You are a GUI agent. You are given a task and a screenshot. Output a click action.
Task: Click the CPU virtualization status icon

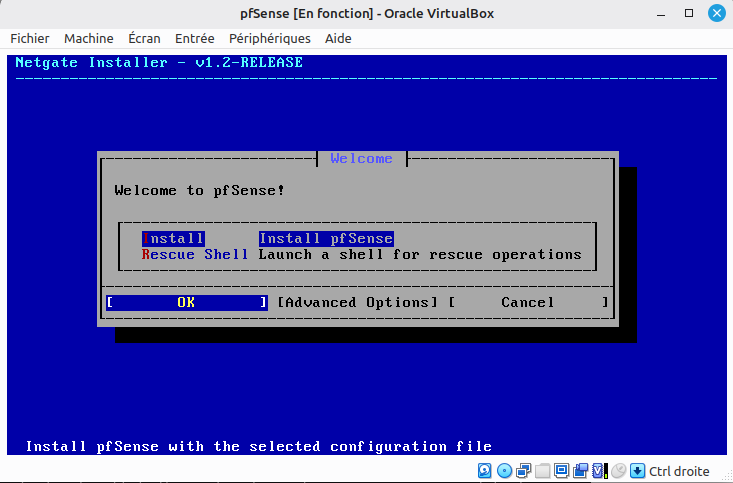tap(600, 470)
